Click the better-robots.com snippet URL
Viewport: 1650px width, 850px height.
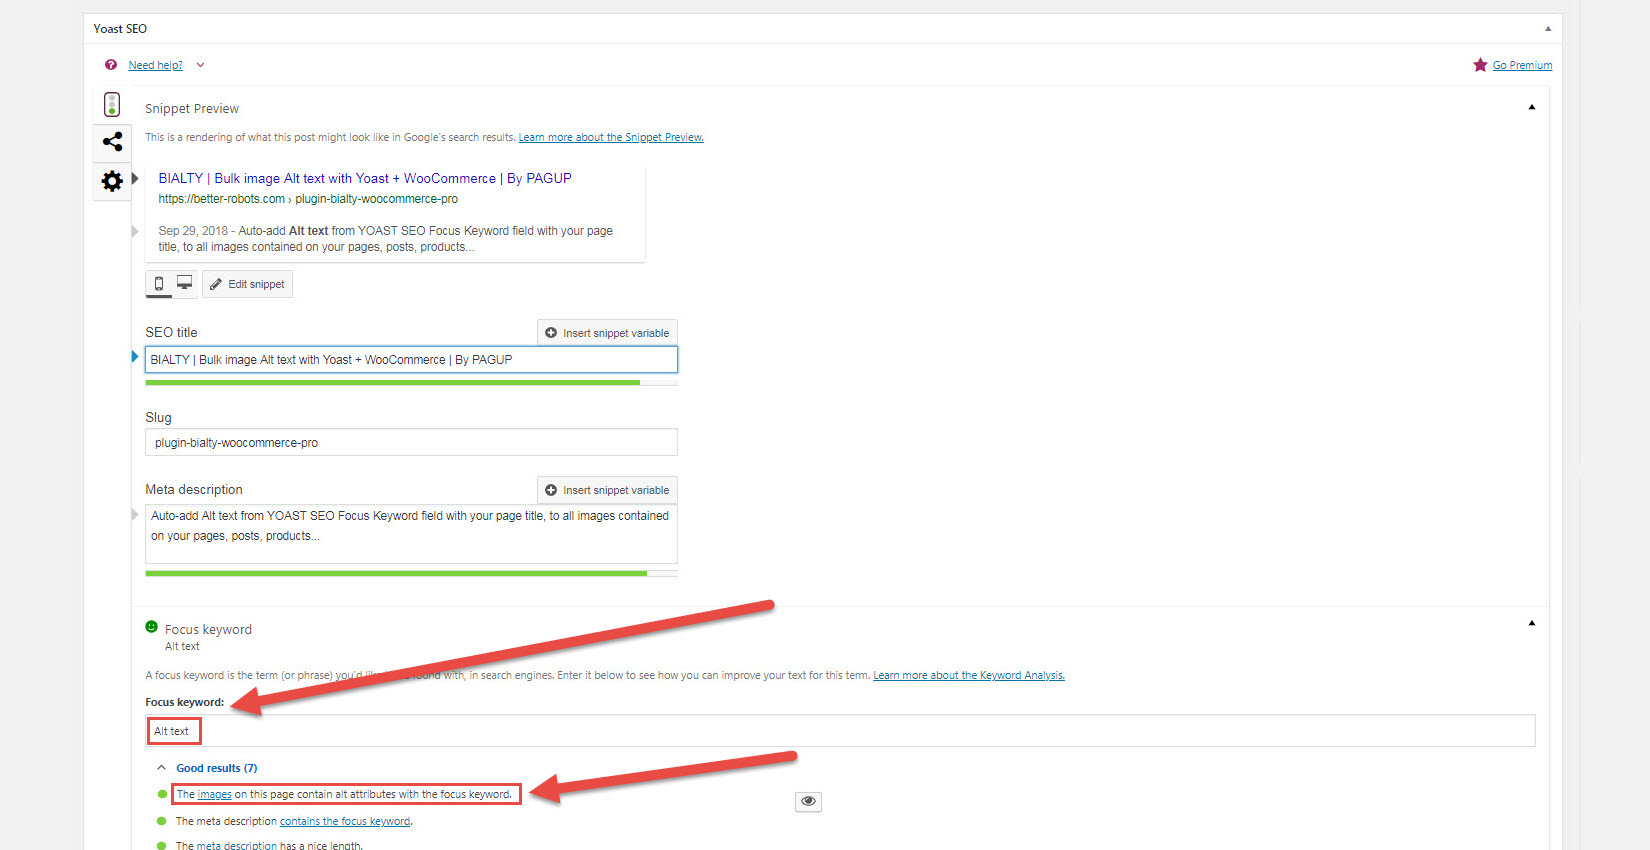308,199
